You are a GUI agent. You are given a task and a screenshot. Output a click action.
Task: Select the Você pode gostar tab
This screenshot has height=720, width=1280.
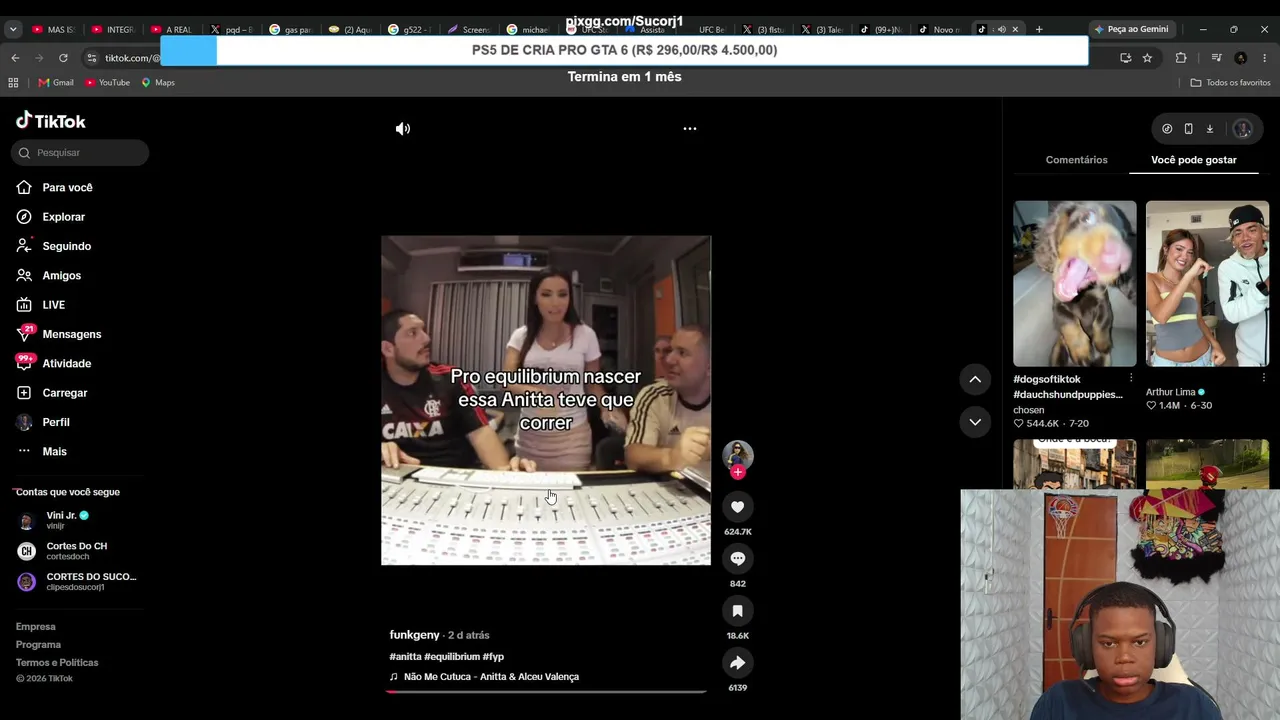pos(1193,160)
